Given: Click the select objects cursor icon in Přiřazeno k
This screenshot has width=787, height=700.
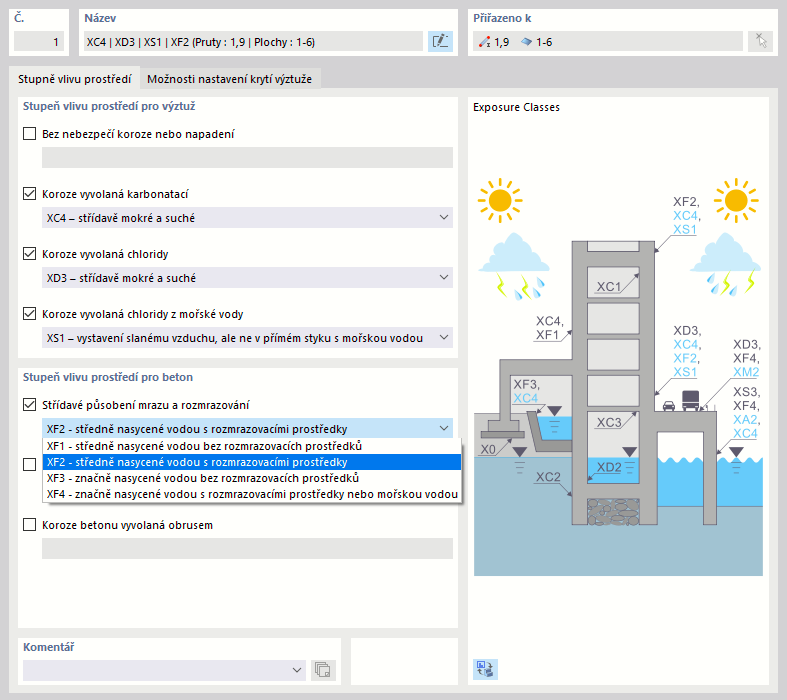Looking at the screenshot, I should (760, 41).
